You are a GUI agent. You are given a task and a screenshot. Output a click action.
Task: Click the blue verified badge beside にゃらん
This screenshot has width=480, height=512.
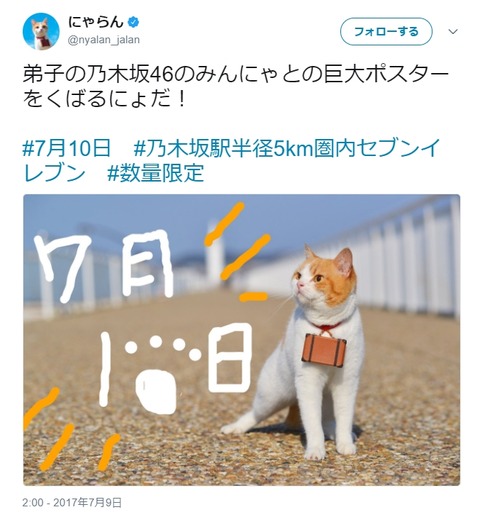pyautogui.click(x=134, y=22)
